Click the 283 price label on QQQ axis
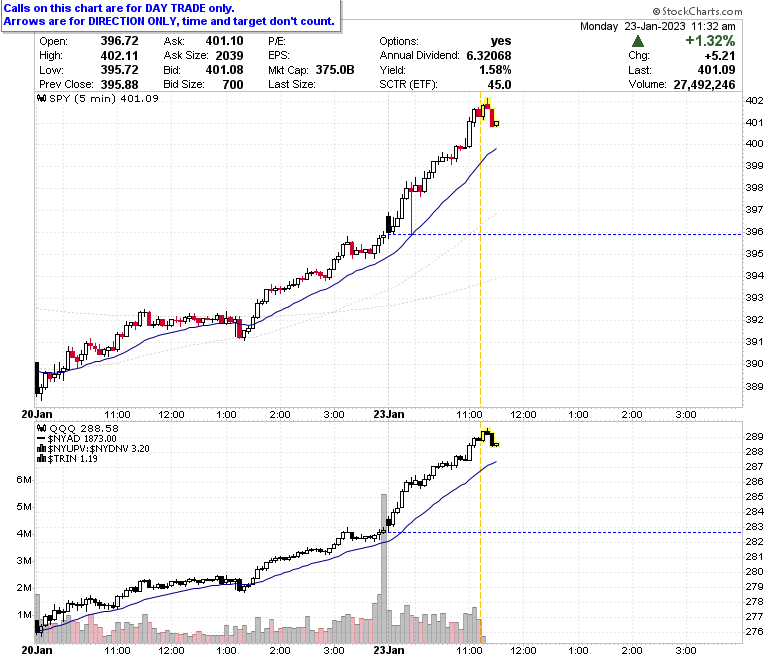780x659 pixels. [x=754, y=526]
